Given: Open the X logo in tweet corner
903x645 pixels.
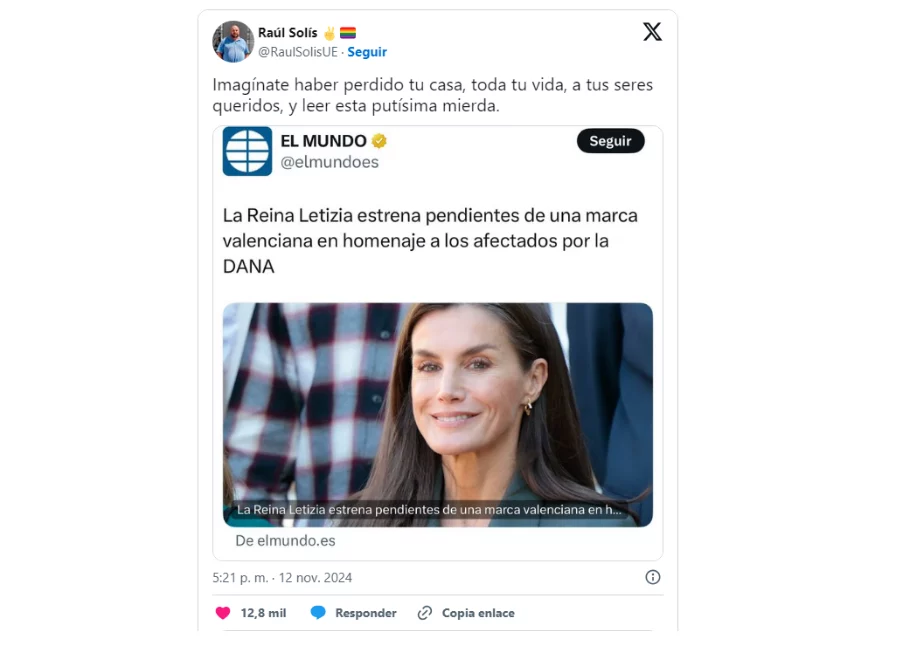Looking at the screenshot, I should [652, 32].
